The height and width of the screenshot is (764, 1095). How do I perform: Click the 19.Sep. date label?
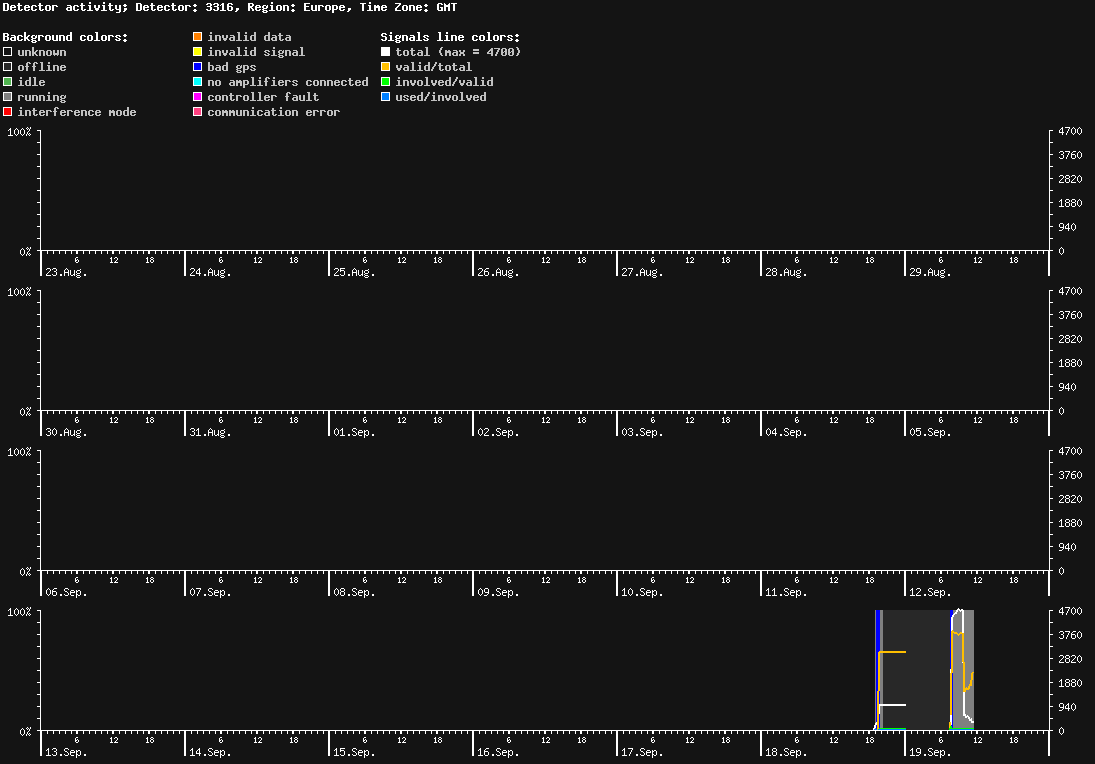click(x=930, y=752)
